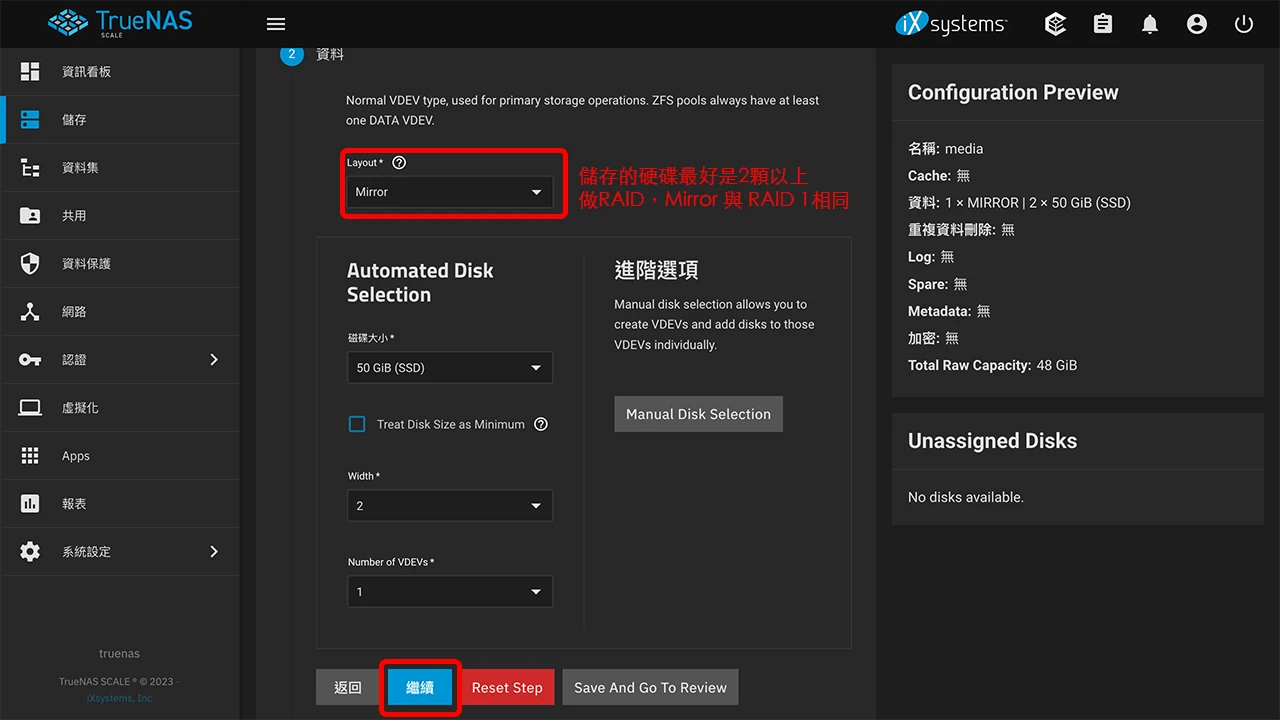The height and width of the screenshot is (720, 1280).
Task: Open the notifications bell
Action: [1149, 23]
